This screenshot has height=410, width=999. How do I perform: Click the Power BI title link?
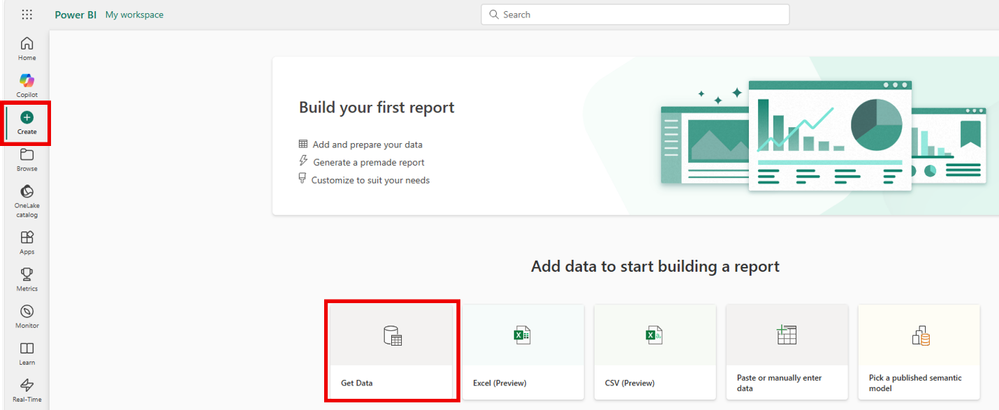click(75, 15)
